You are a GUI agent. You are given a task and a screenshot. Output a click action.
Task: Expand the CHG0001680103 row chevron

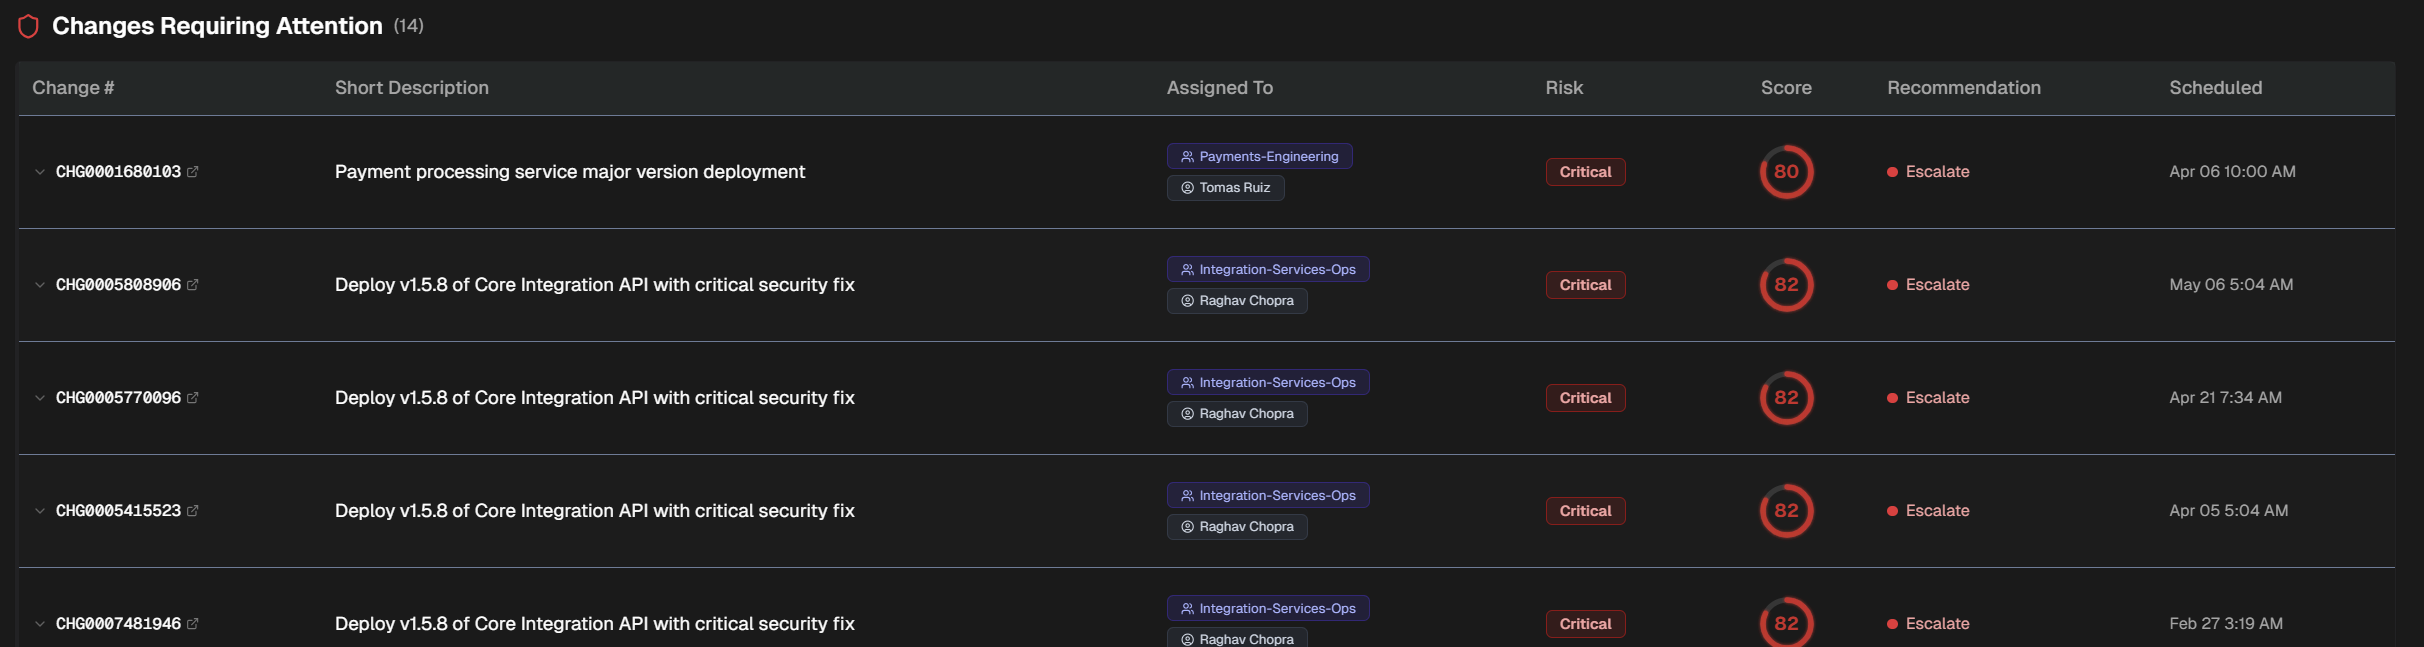click(40, 172)
